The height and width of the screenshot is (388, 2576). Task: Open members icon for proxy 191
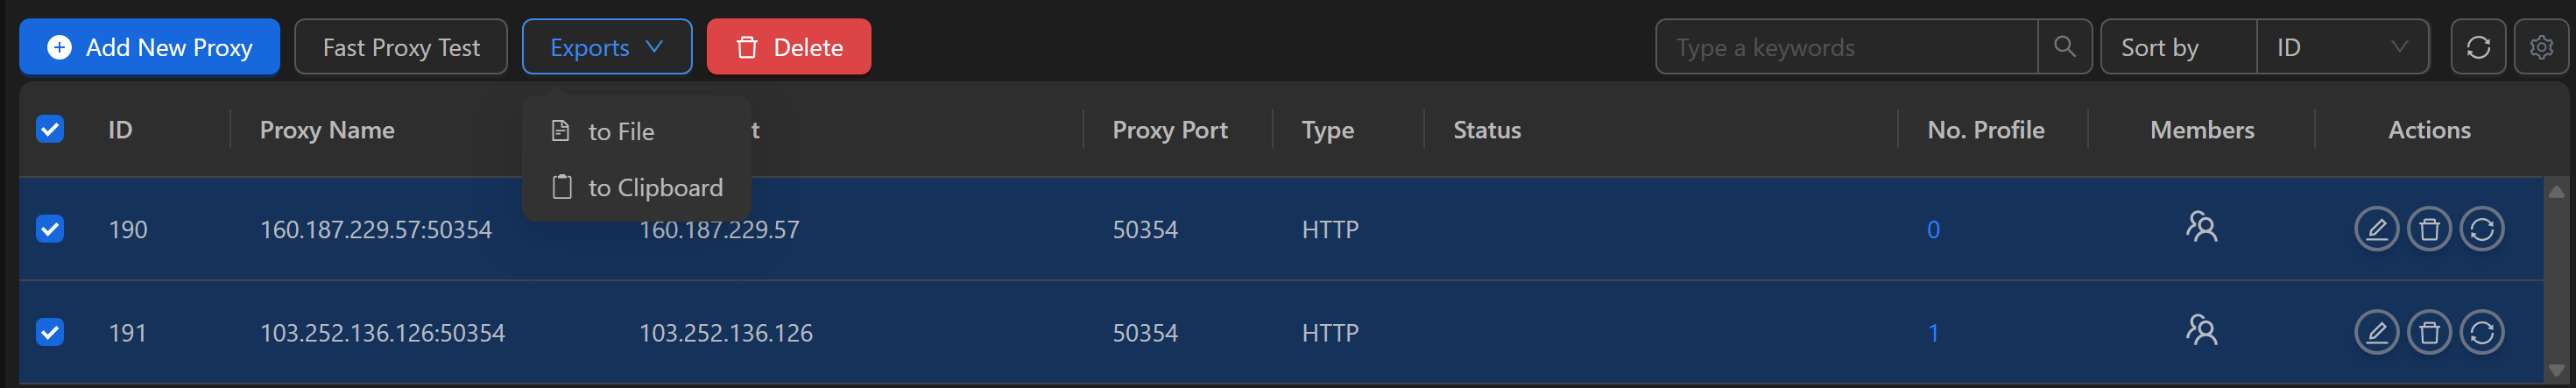tap(2201, 330)
